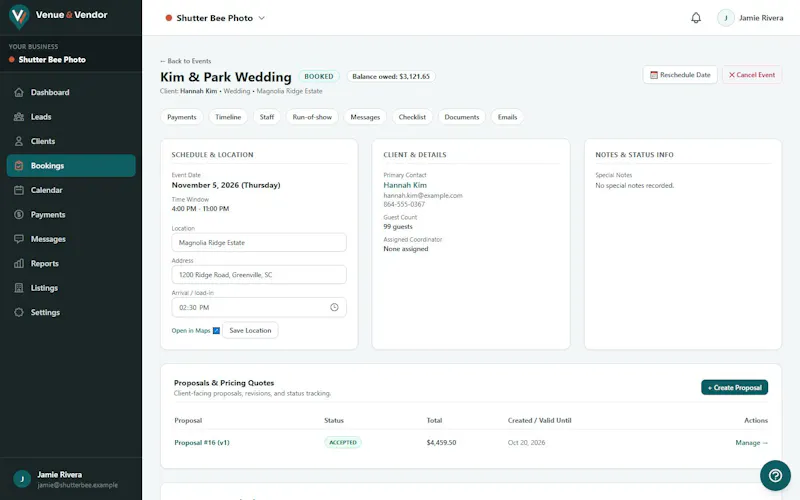Switch to the Timeline tab
Viewport: 800px width, 500px height.
coord(228,117)
